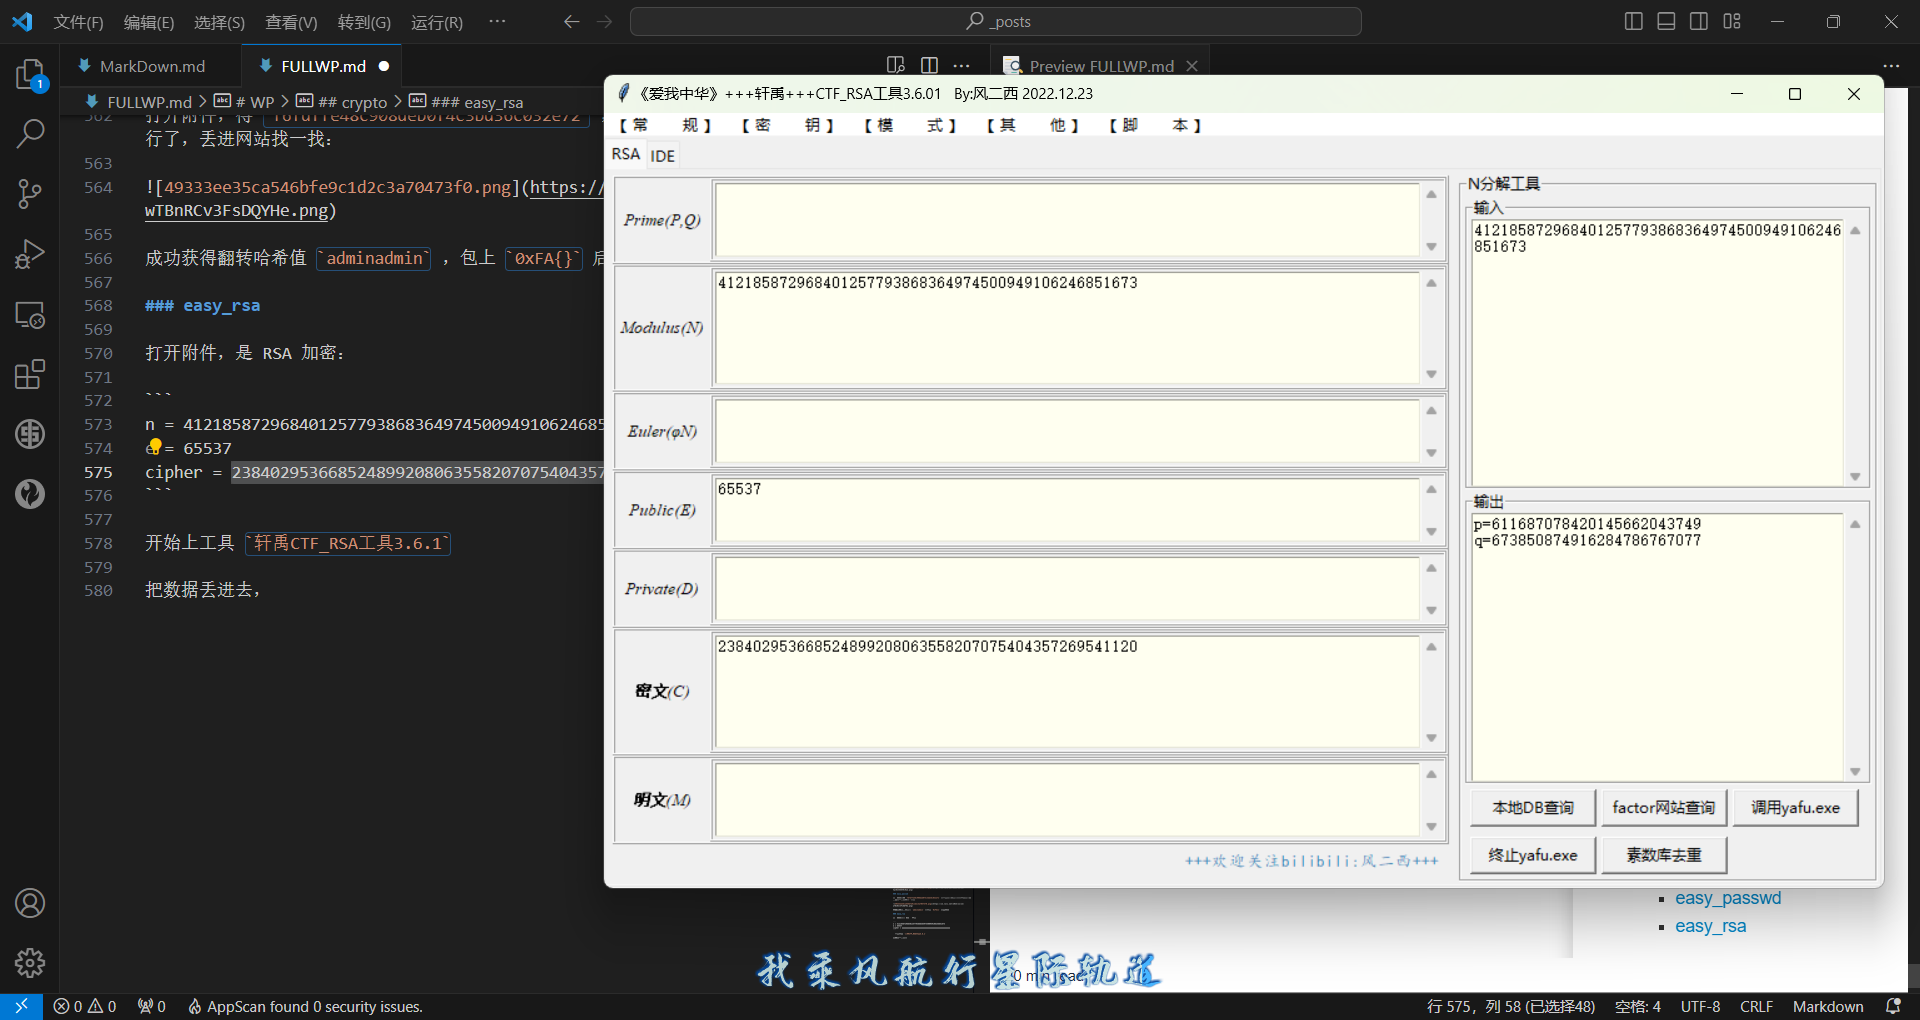The image size is (1920, 1020).
Task: Click the 调用yafu.exe button
Action: tap(1795, 807)
